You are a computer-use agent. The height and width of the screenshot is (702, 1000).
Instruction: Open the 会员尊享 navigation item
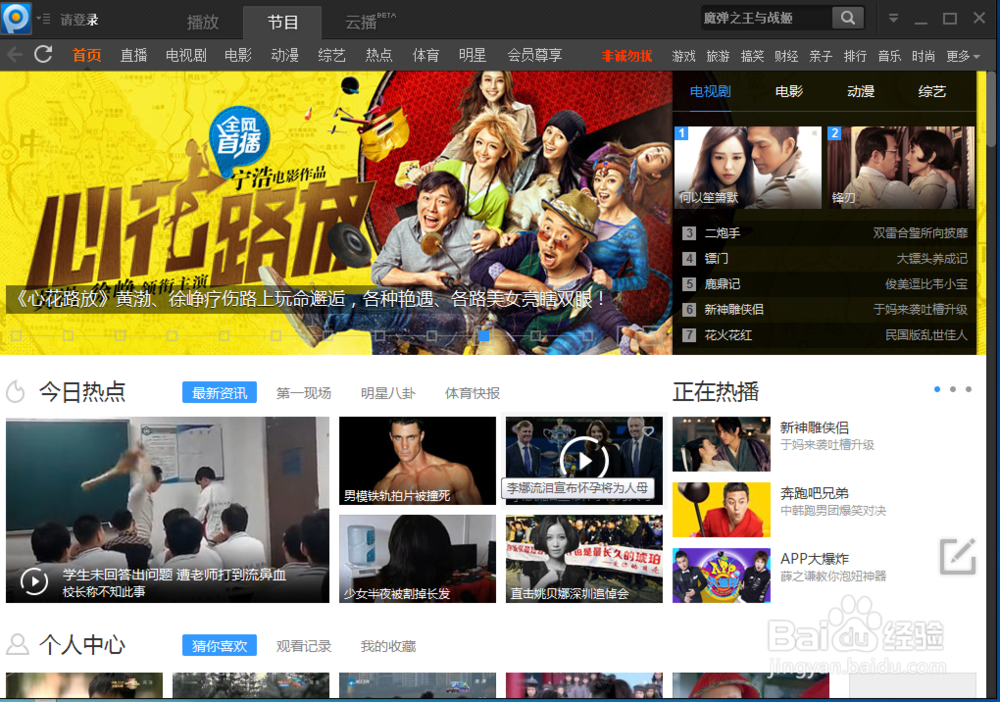coord(534,55)
